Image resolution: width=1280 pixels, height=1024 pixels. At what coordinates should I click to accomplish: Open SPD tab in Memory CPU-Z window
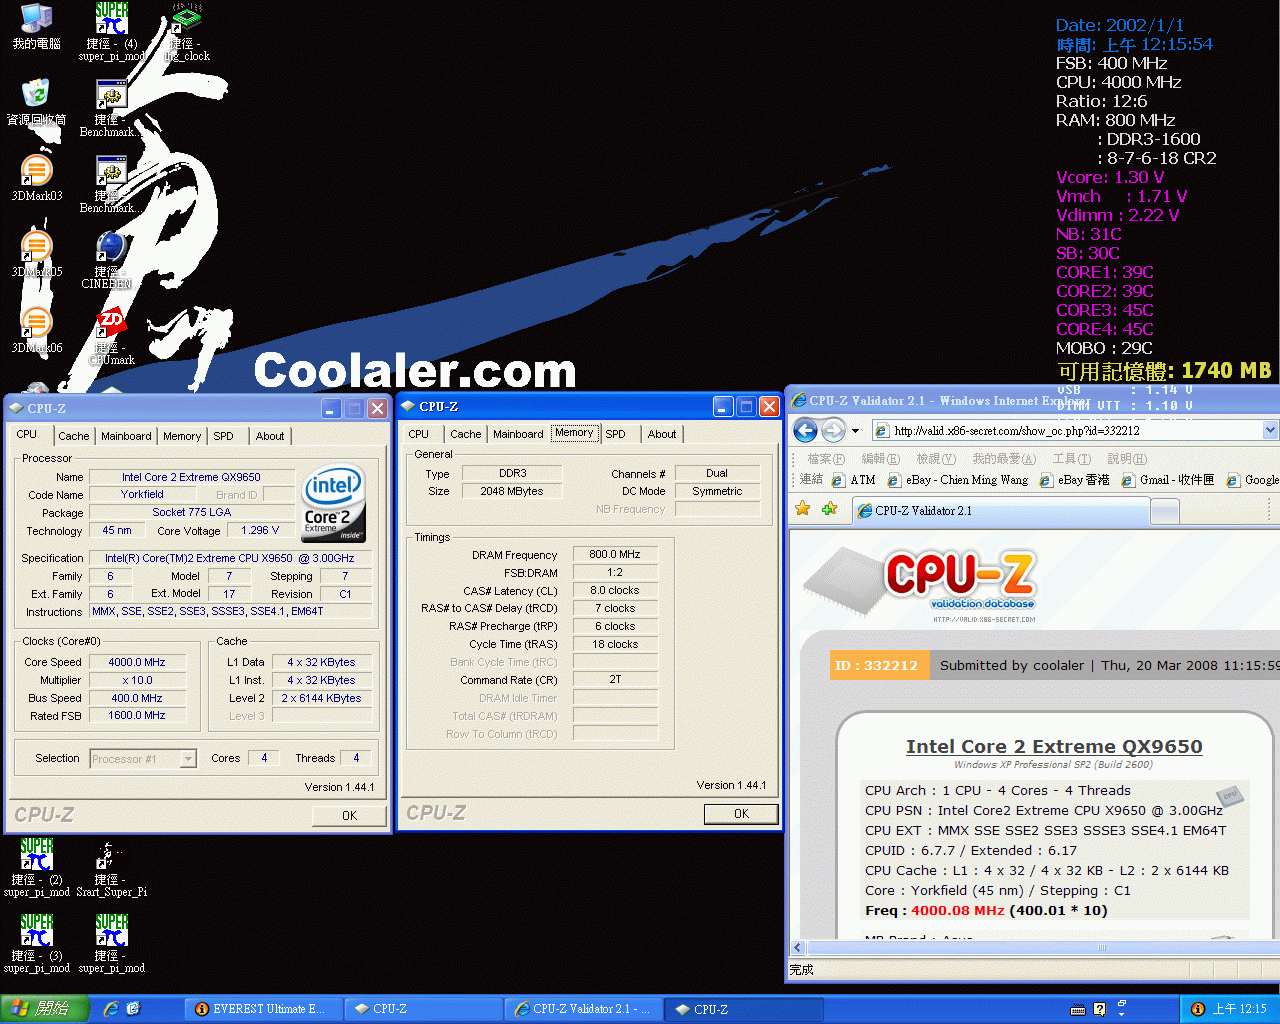616,434
